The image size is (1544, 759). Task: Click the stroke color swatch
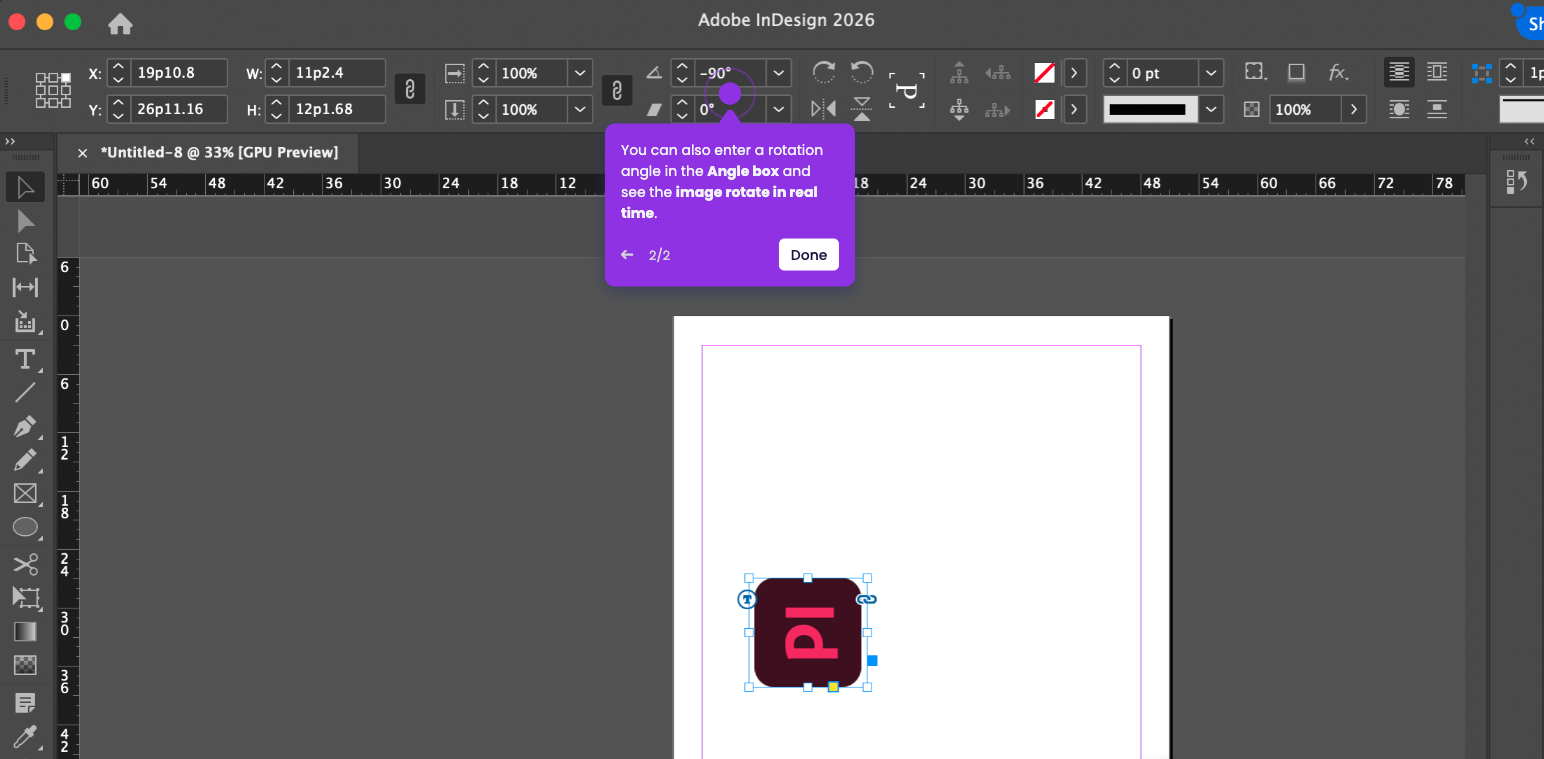pyautogui.click(x=1045, y=109)
